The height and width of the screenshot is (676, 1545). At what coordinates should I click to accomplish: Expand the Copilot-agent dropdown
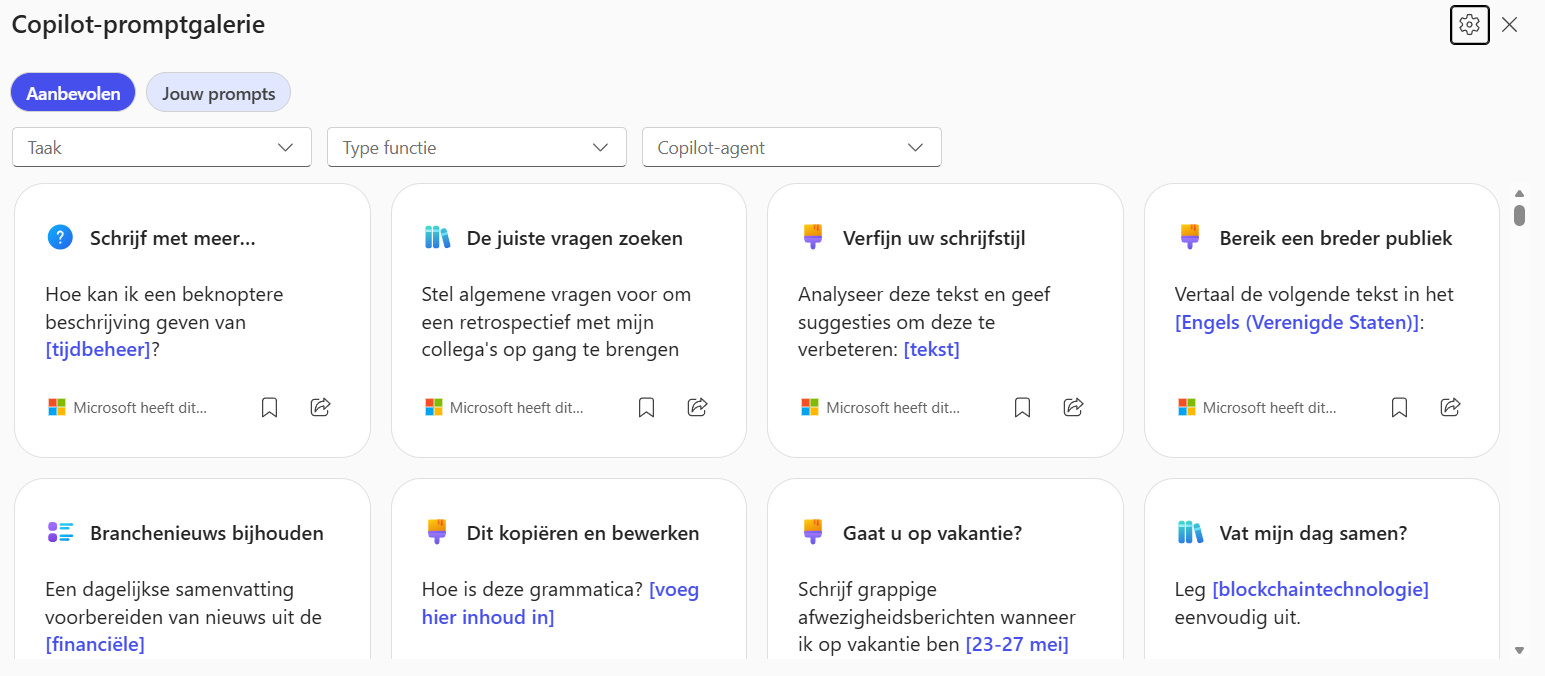791,147
